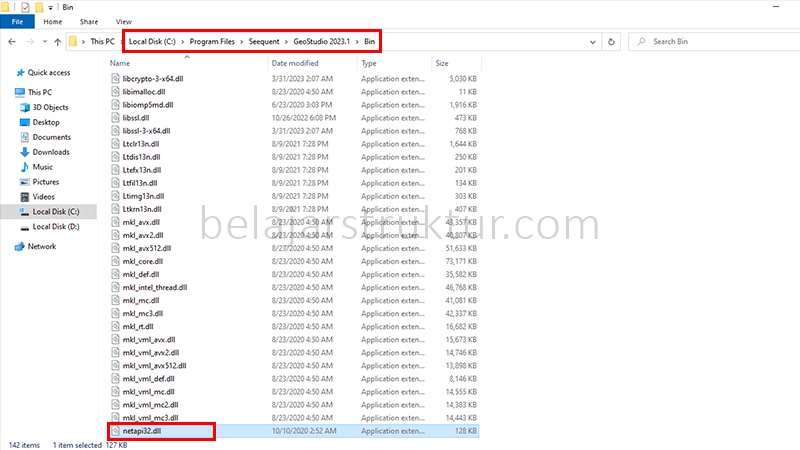The image size is (800, 450).
Task: Sort by Date modified column header
Action: click(295, 63)
